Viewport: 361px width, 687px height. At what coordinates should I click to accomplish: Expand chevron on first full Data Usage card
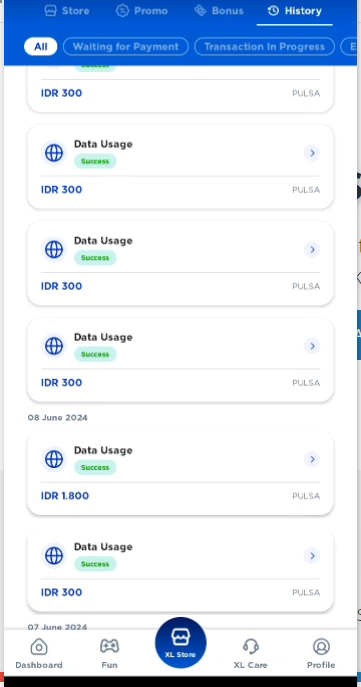(312, 153)
